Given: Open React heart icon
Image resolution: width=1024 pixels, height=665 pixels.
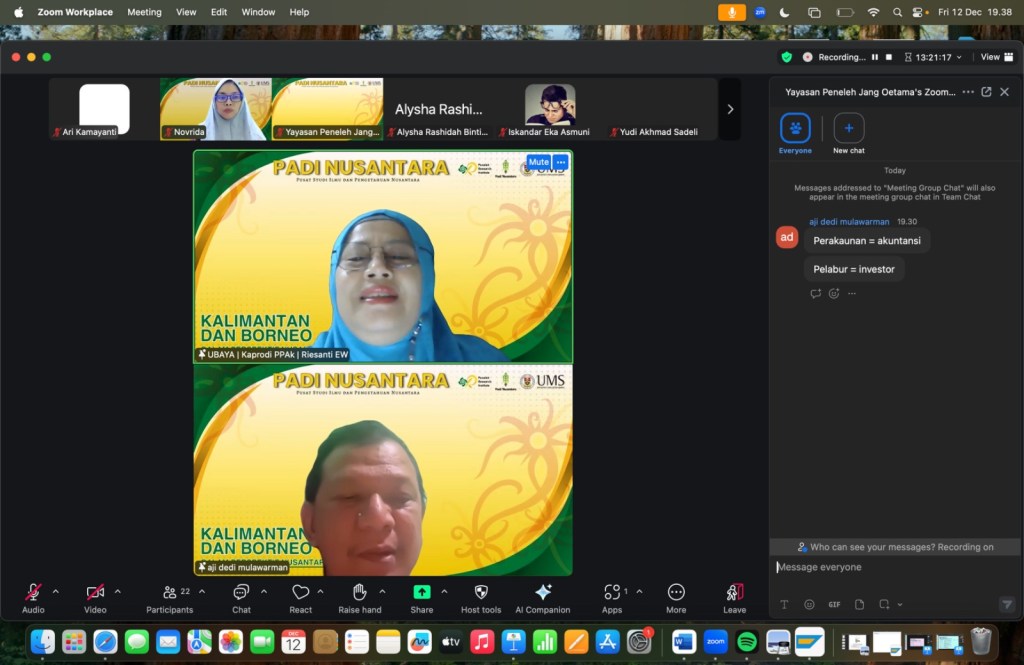Looking at the screenshot, I should point(300,592).
